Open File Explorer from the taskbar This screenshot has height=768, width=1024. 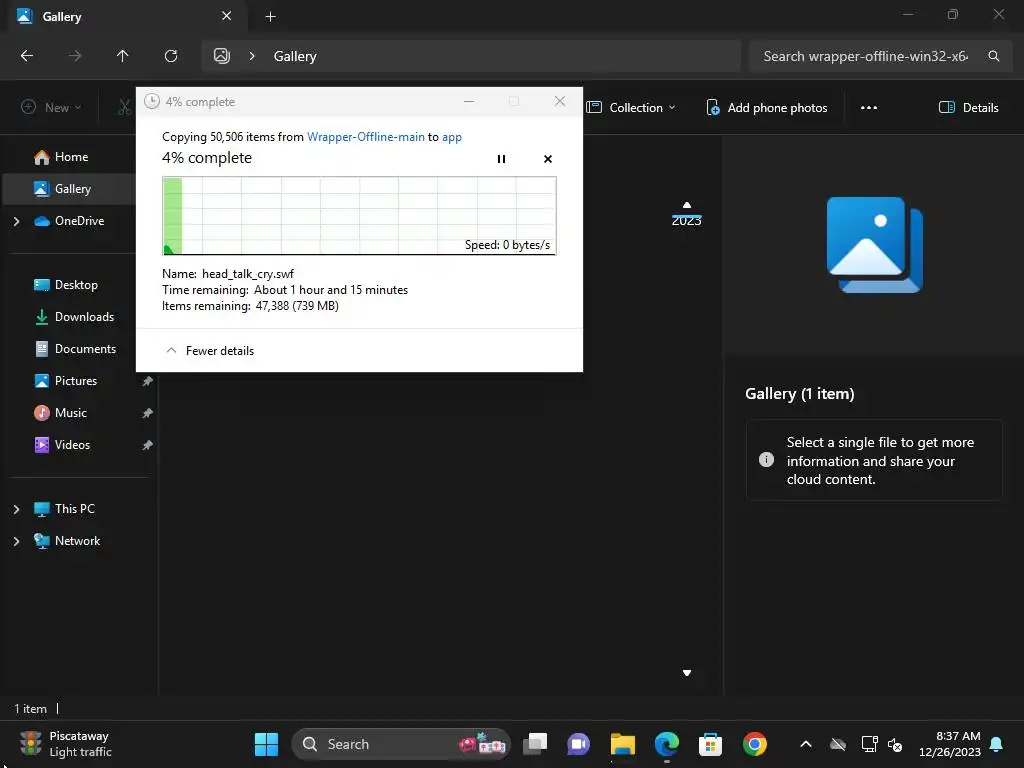tap(622, 744)
